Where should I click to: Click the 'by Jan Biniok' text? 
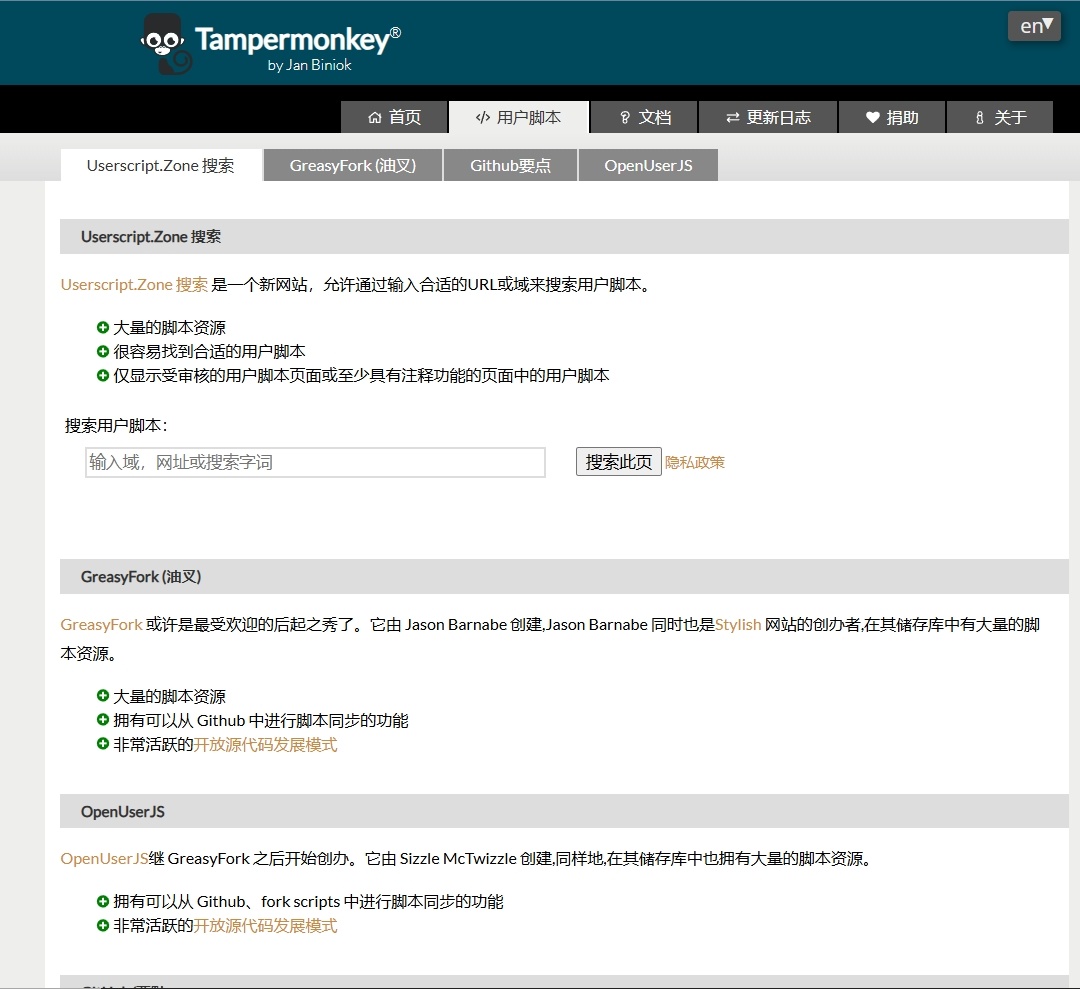tap(309, 65)
